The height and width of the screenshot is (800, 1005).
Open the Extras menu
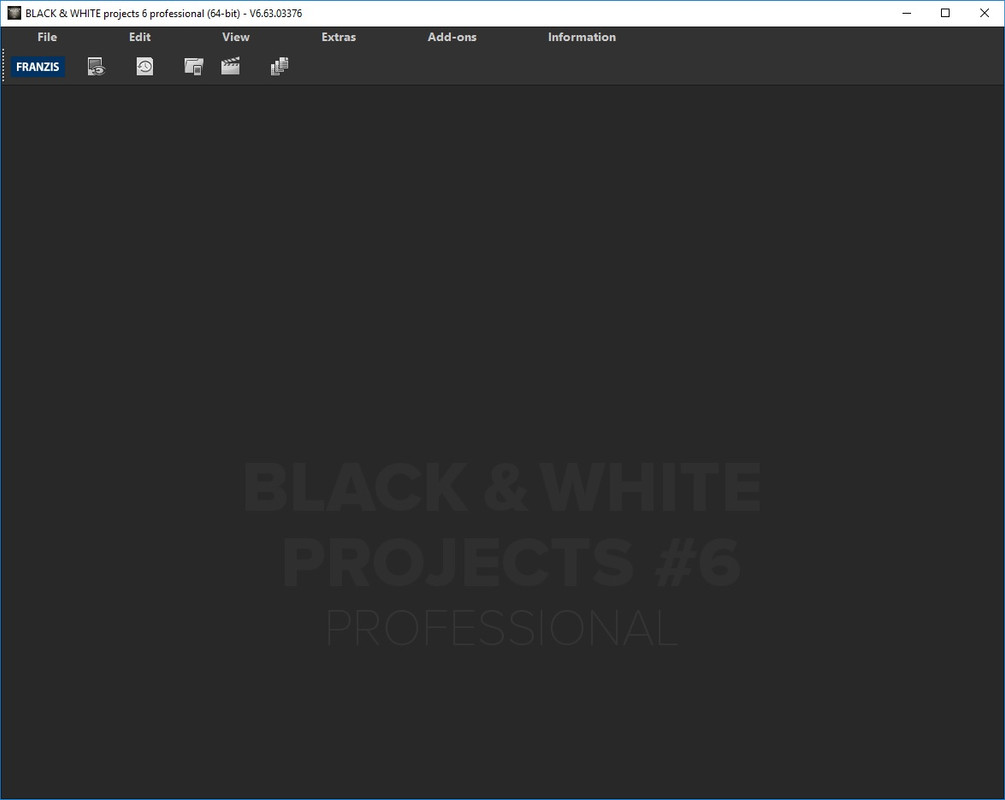click(x=338, y=37)
